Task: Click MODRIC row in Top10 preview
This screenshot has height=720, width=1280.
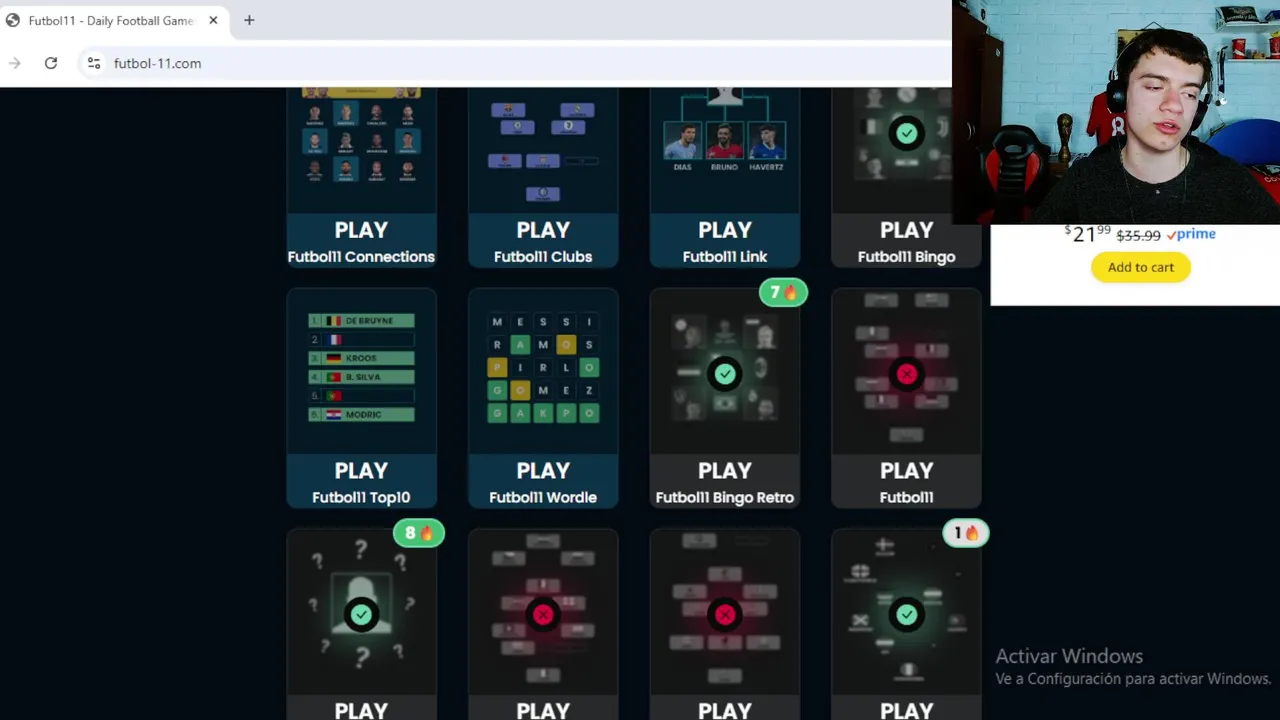Action: [x=361, y=414]
